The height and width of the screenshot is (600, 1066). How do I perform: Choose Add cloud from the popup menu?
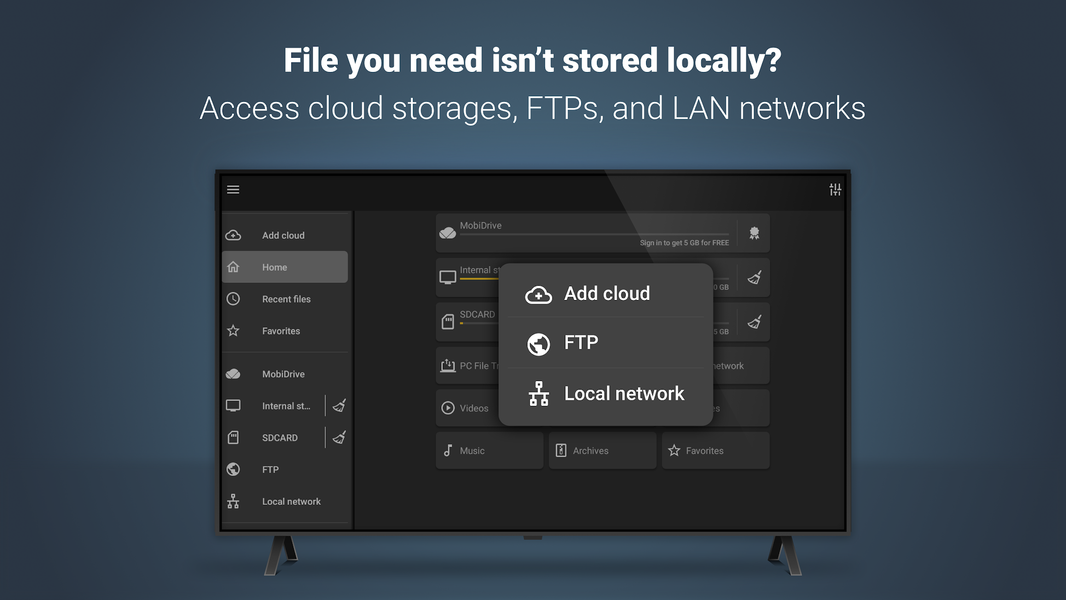click(606, 293)
